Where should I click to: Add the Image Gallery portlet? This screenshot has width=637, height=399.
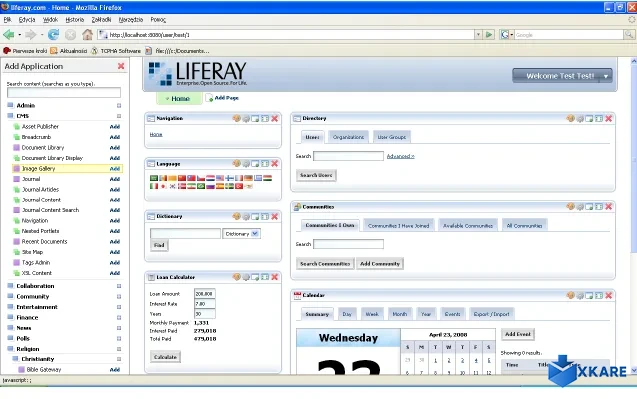click(115, 169)
